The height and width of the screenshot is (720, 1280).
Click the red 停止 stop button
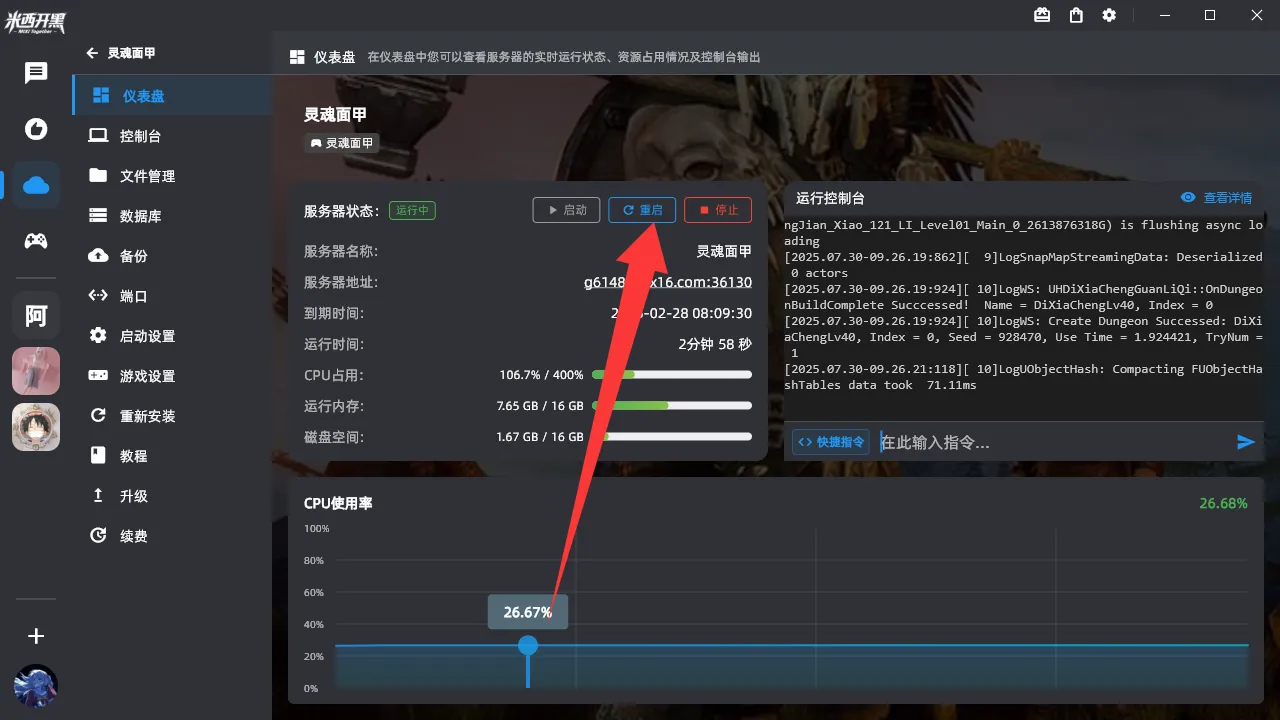click(x=718, y=210)
